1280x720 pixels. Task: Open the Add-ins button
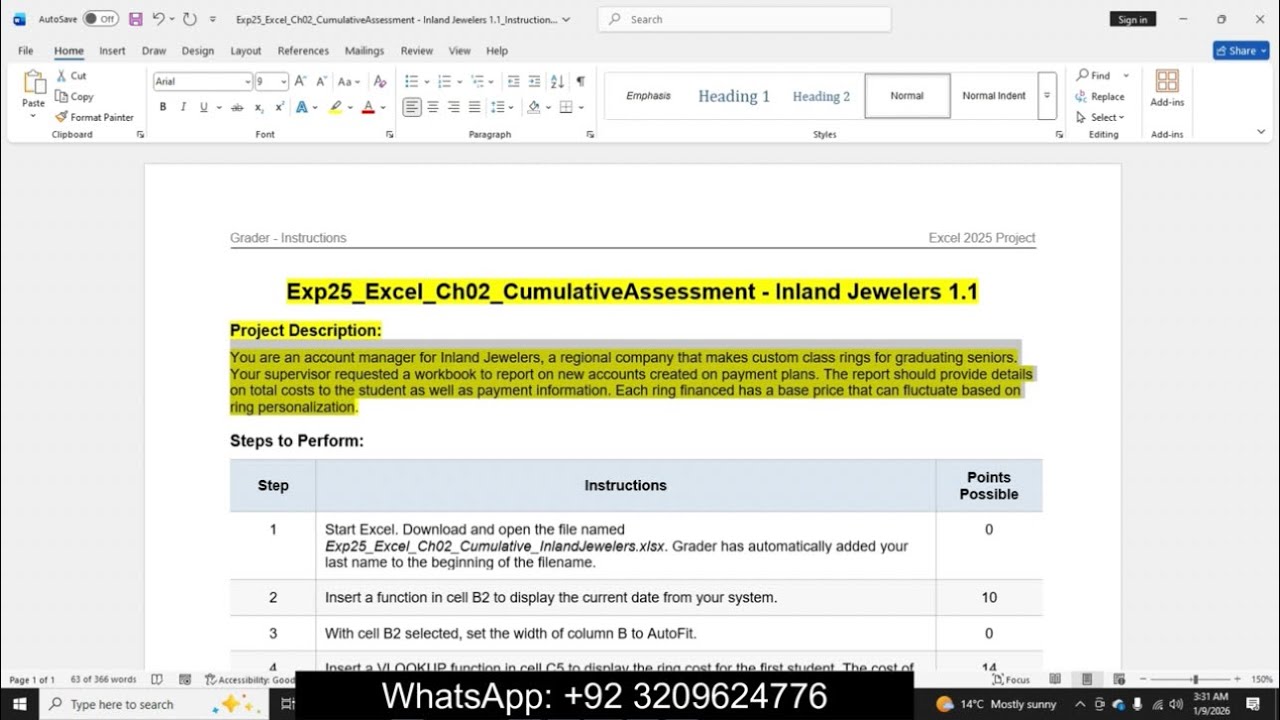(x=1167, y=88)
